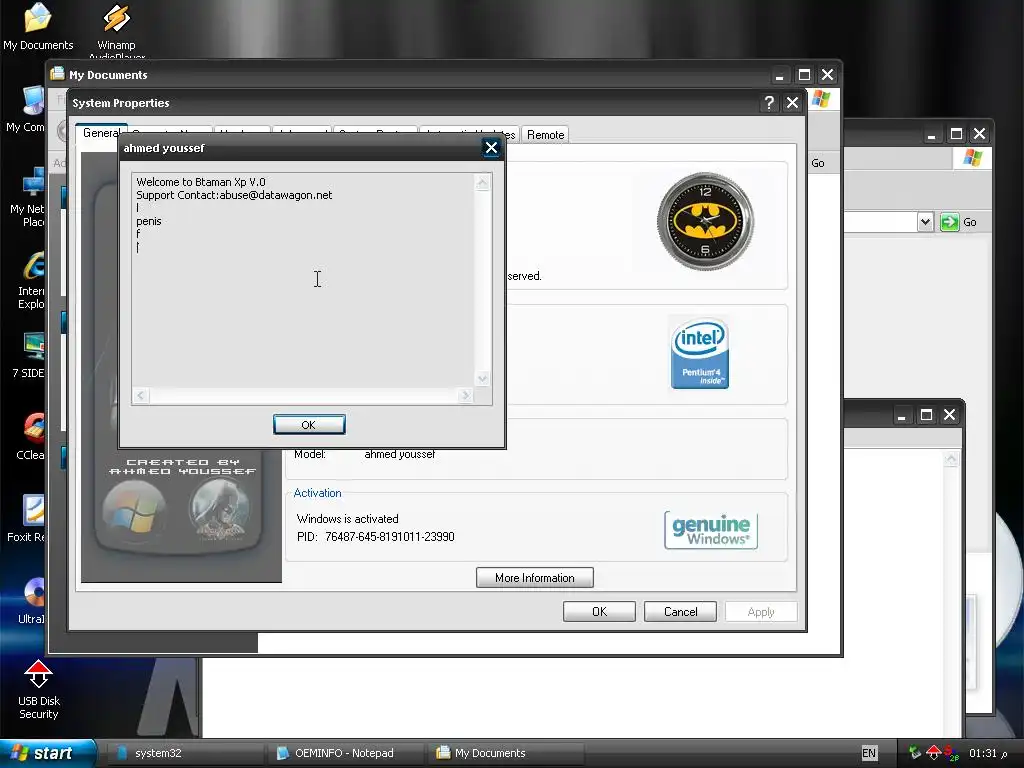
Task: Switch to OEMINFO - Notepad taskbar item
Action: click(345, 753)
